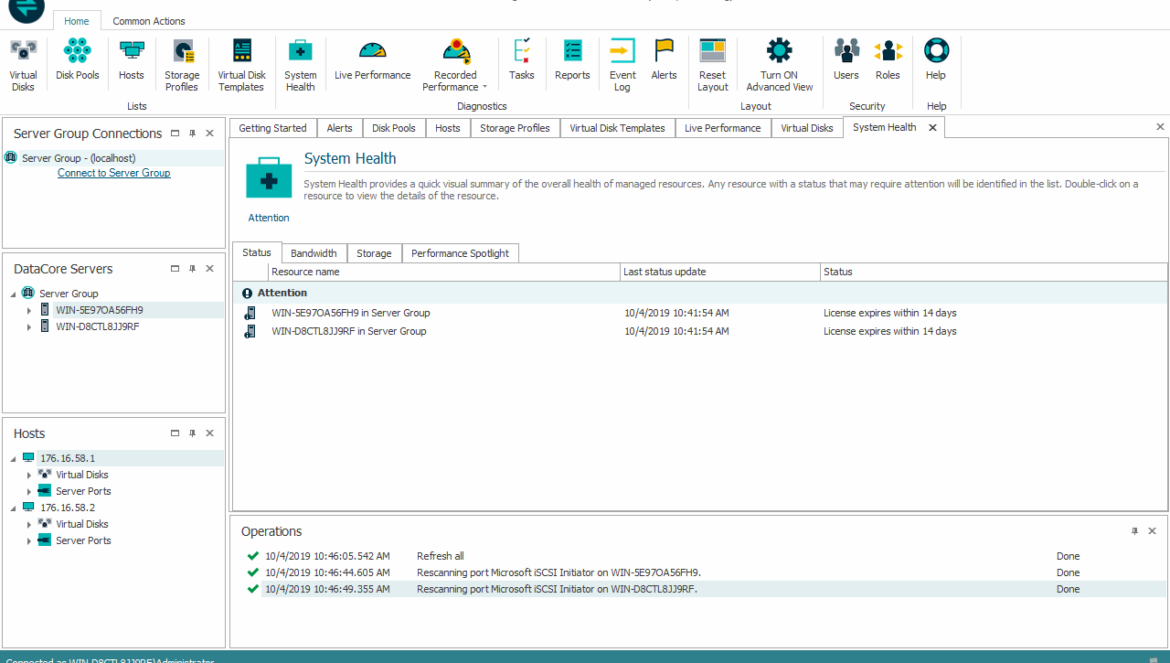Expand server WIN-D8CTL8JJ9RF node
This screenshot has width=1170, height=663.
click(29, 327)
